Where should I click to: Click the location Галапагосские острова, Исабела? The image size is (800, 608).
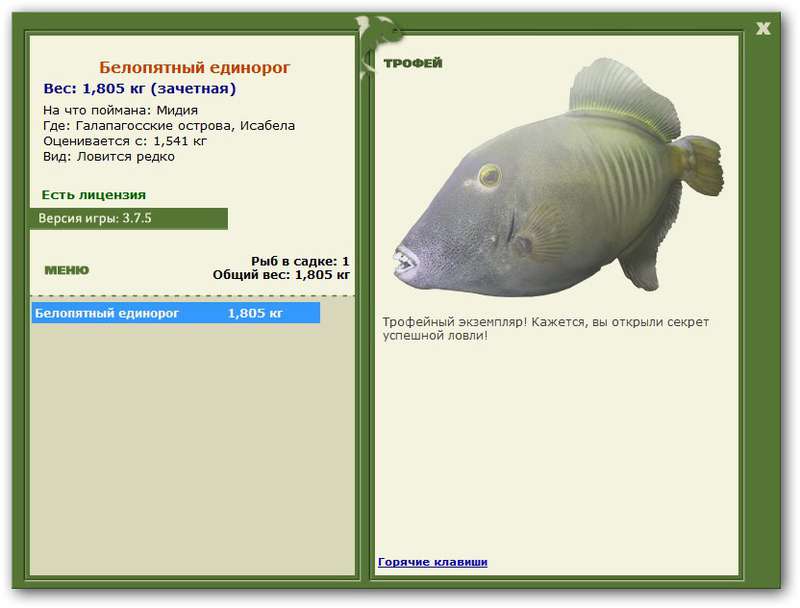(185, 125)
